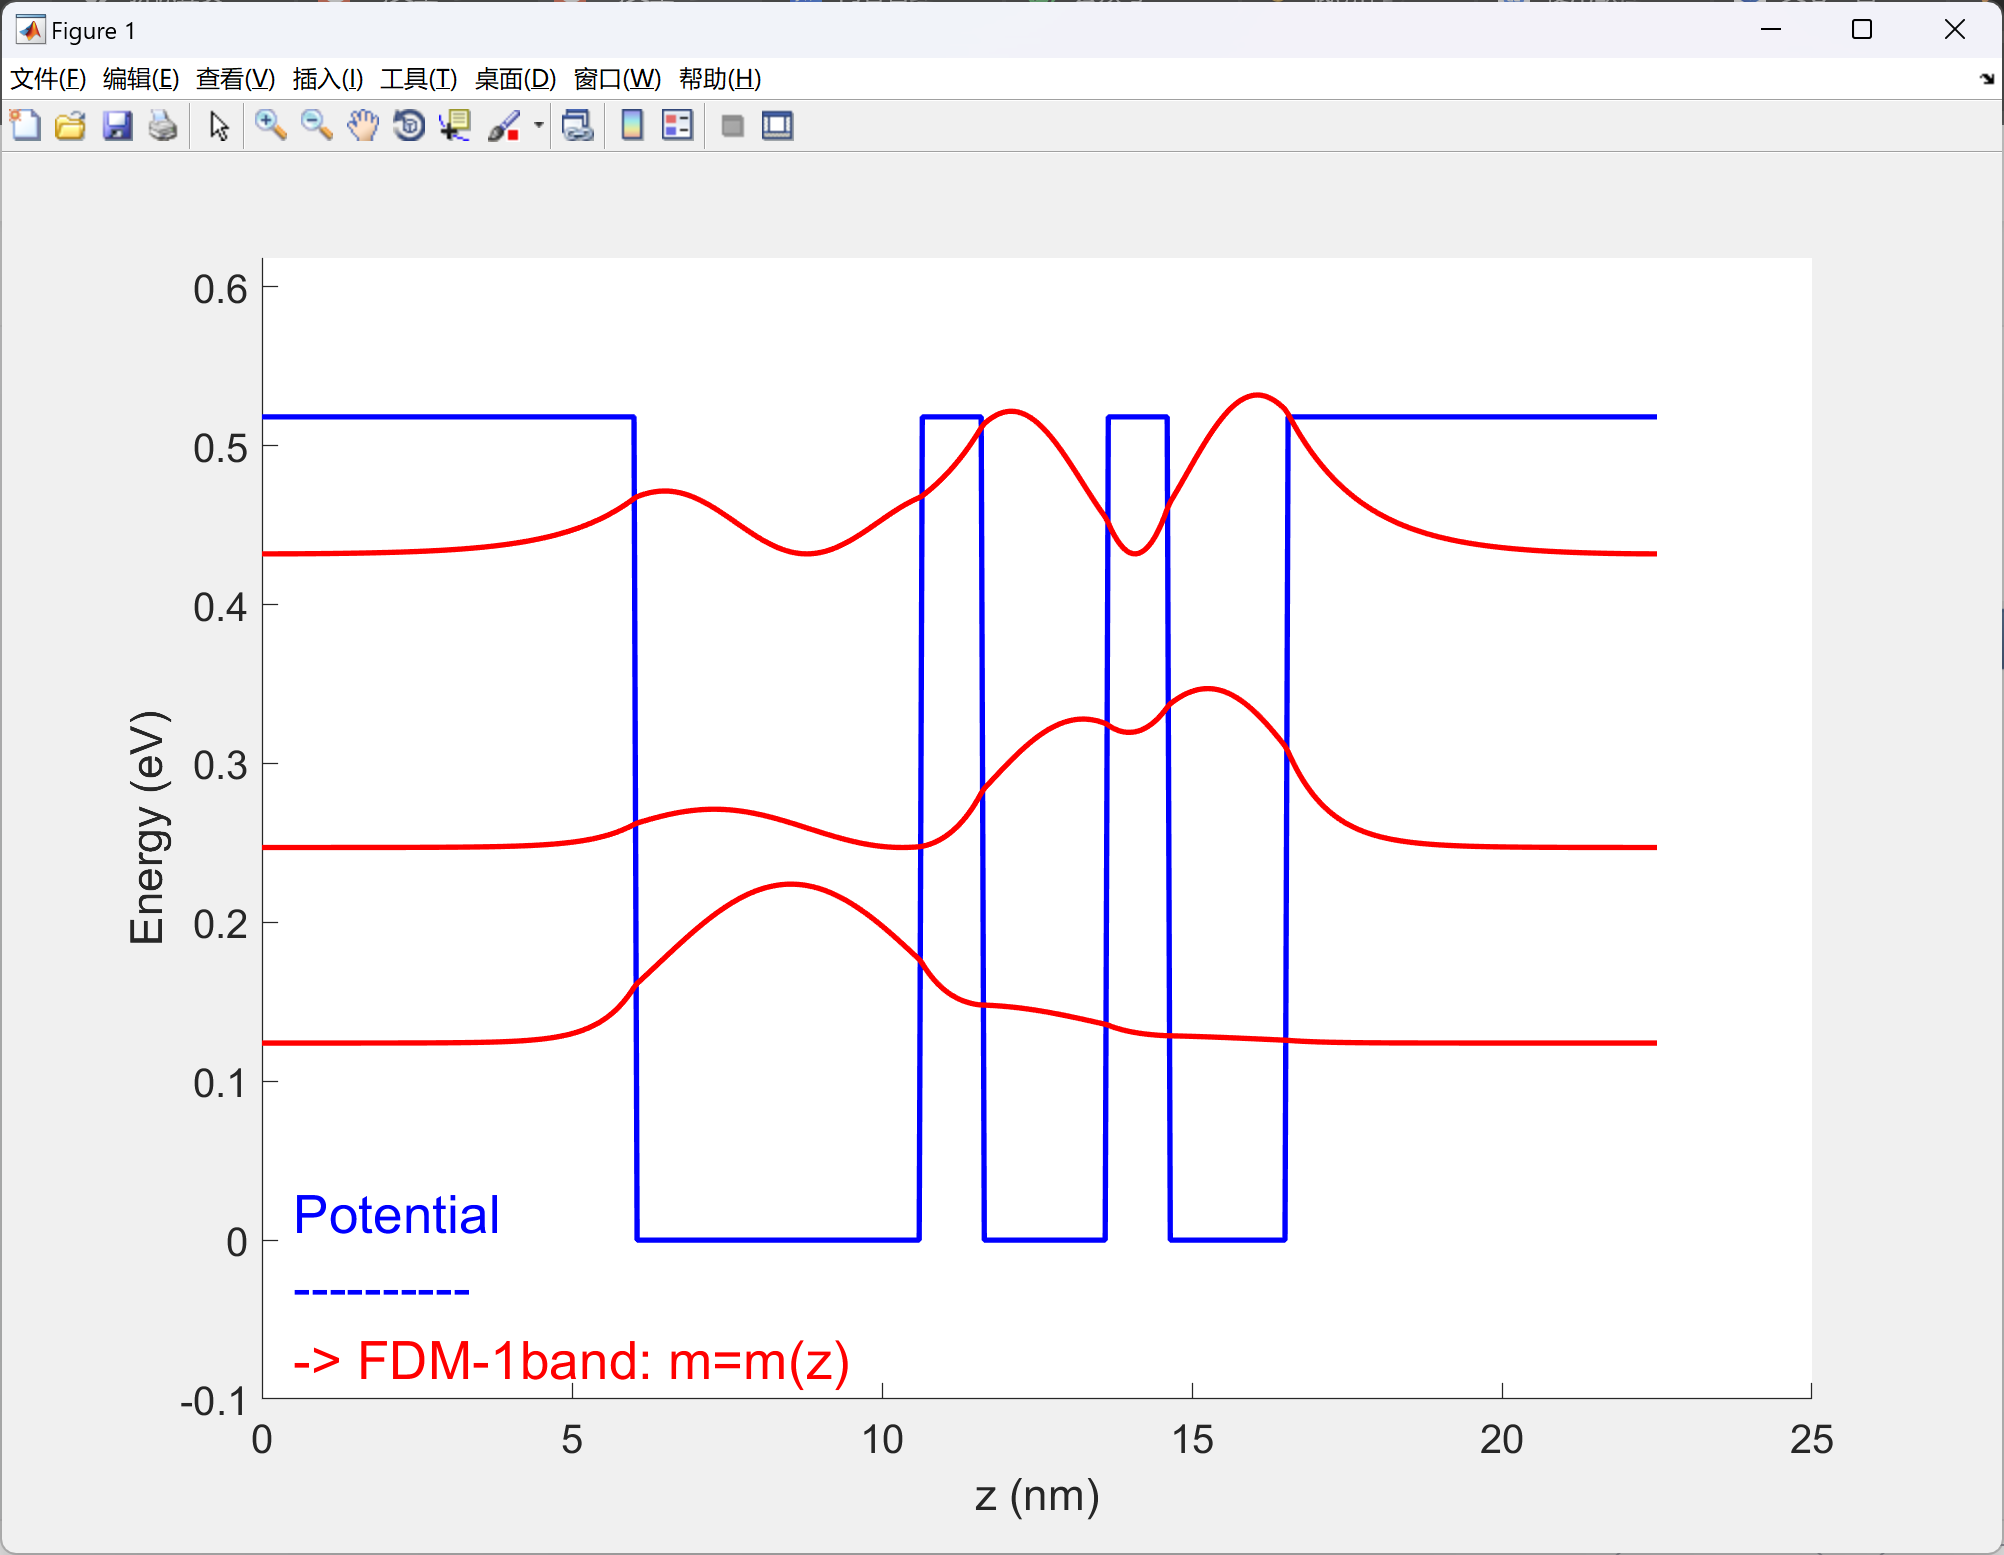Toggle the Brush data tool
2004x1555 pixels.
point(504,126)
